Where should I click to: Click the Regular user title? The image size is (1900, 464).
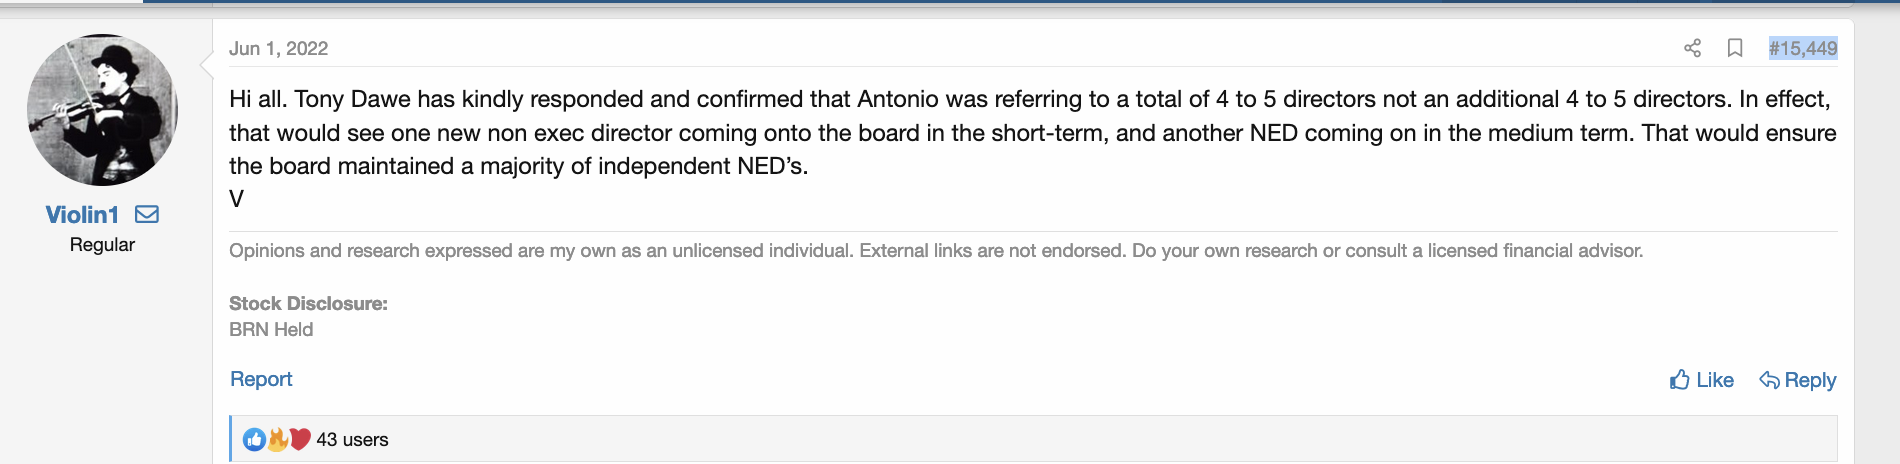[x=102, y=245]
